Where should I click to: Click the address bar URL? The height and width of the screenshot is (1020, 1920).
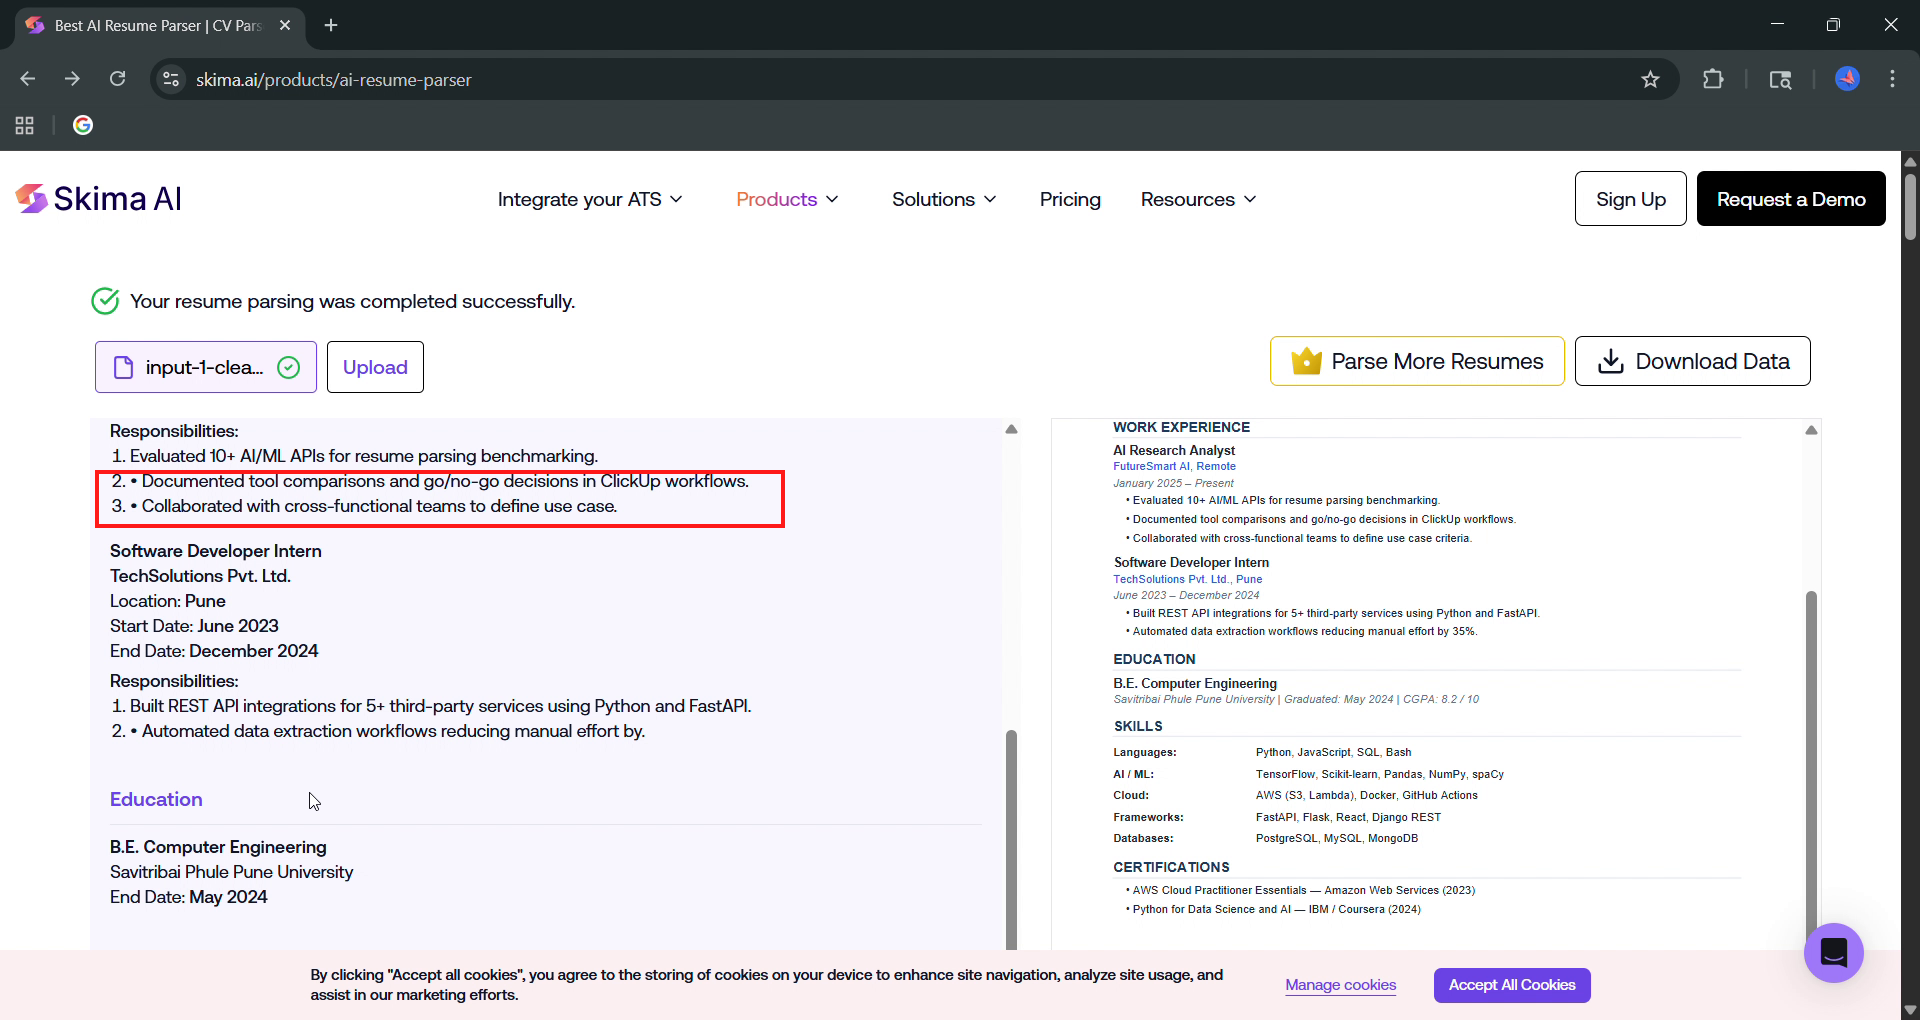(x=333, y=79)
